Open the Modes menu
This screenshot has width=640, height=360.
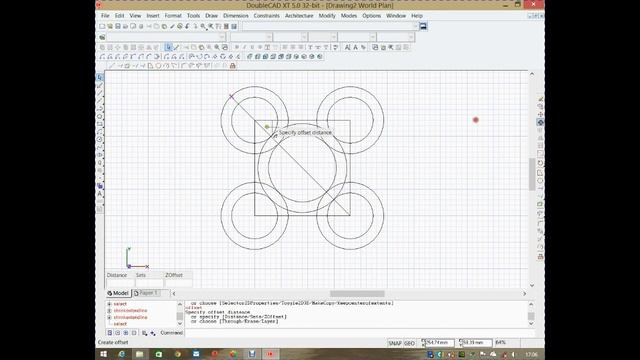349,16
